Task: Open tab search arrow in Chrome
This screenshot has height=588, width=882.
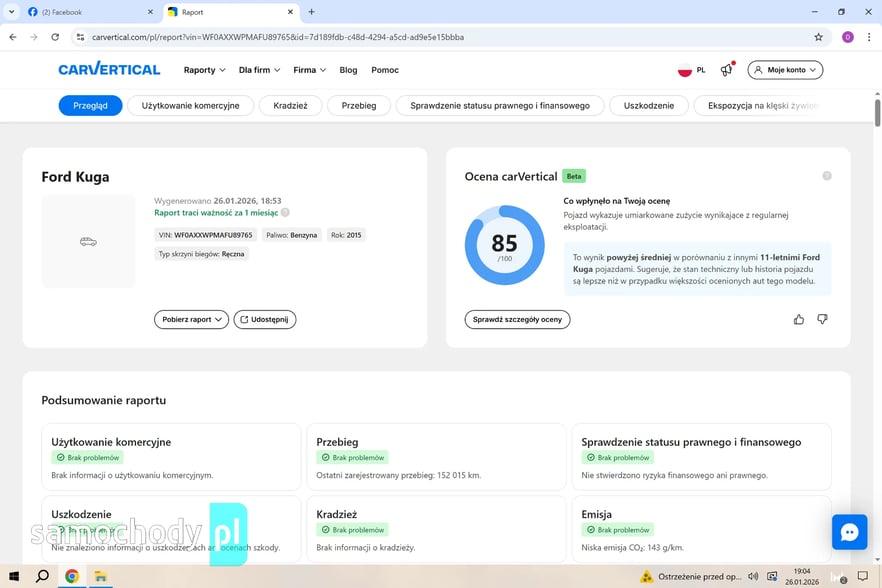Action: (11, 12)
